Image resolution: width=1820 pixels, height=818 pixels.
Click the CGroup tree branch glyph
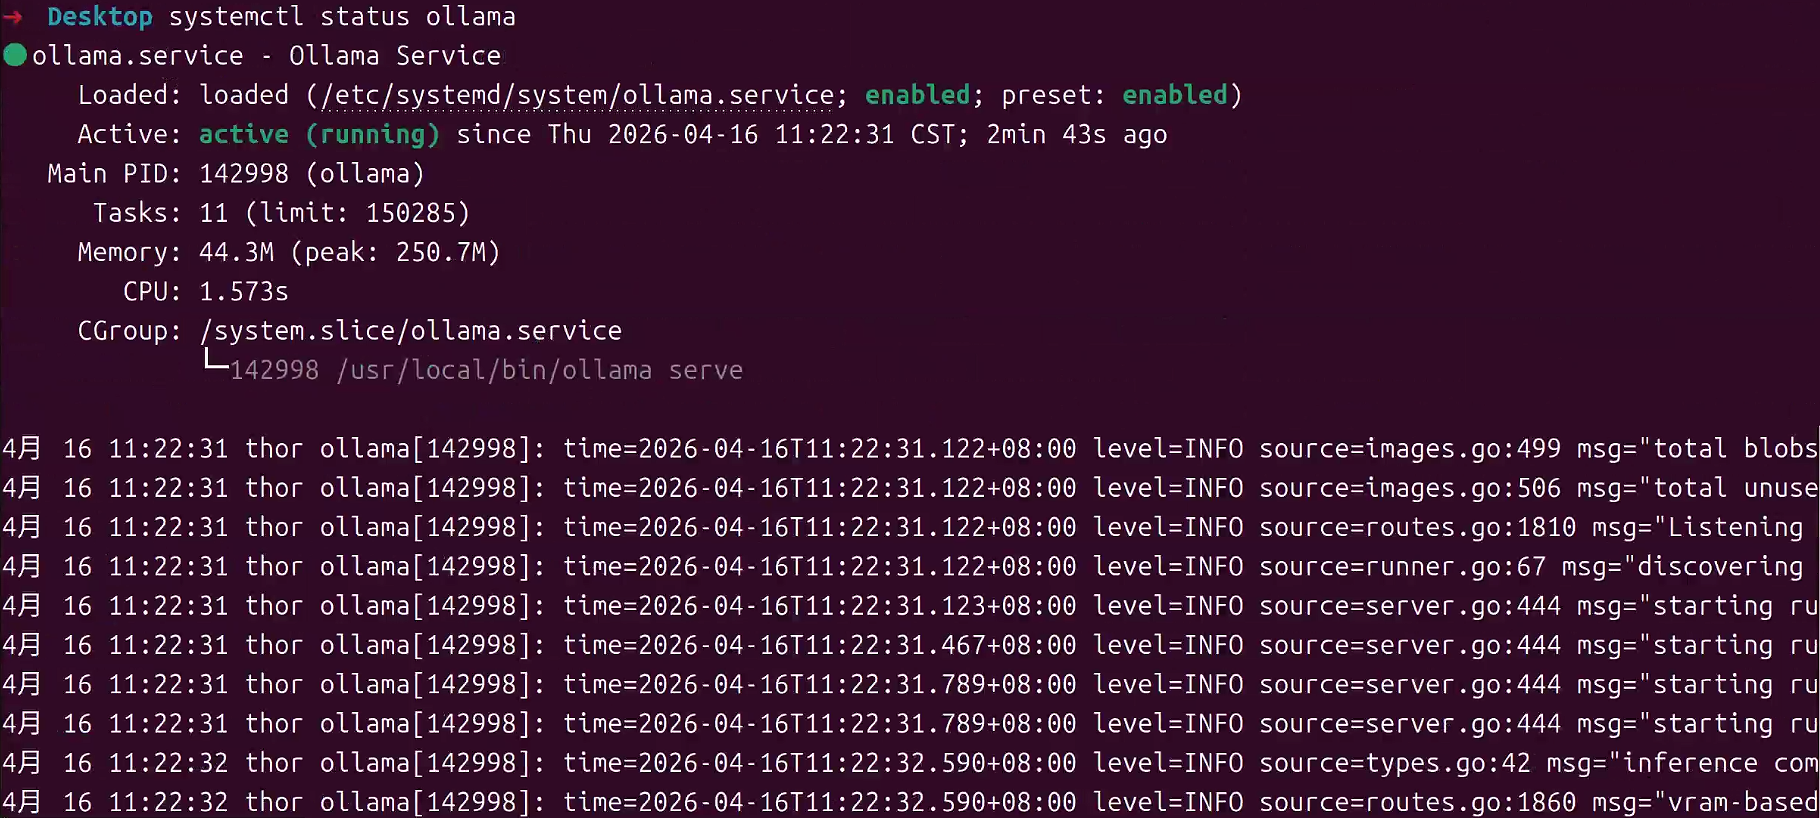(x=215, y=360)
